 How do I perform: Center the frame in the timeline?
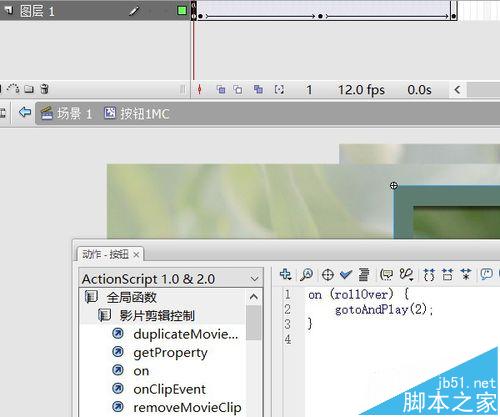(x=199, y=89)
